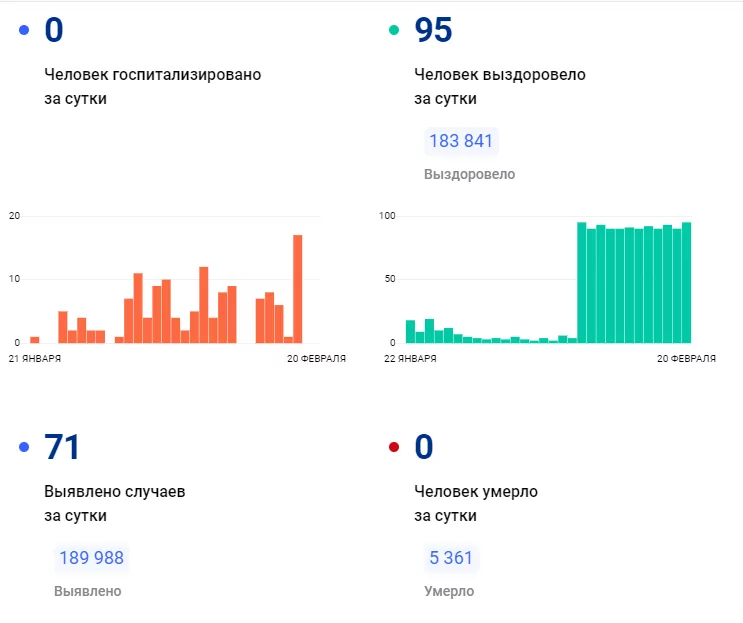
Task: Click the blue dot beside hospitalized zero
Action: click(x=24, y=30)
